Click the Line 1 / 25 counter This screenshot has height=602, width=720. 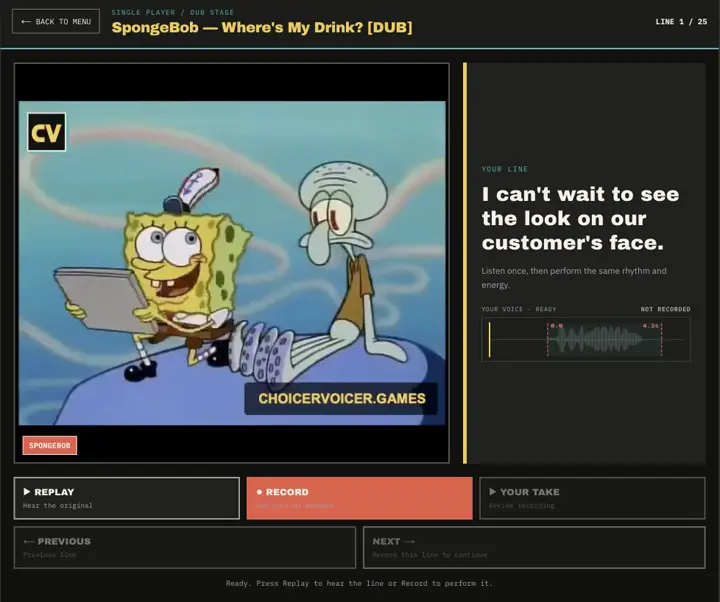pyautogui.click(x=681, y=22)
